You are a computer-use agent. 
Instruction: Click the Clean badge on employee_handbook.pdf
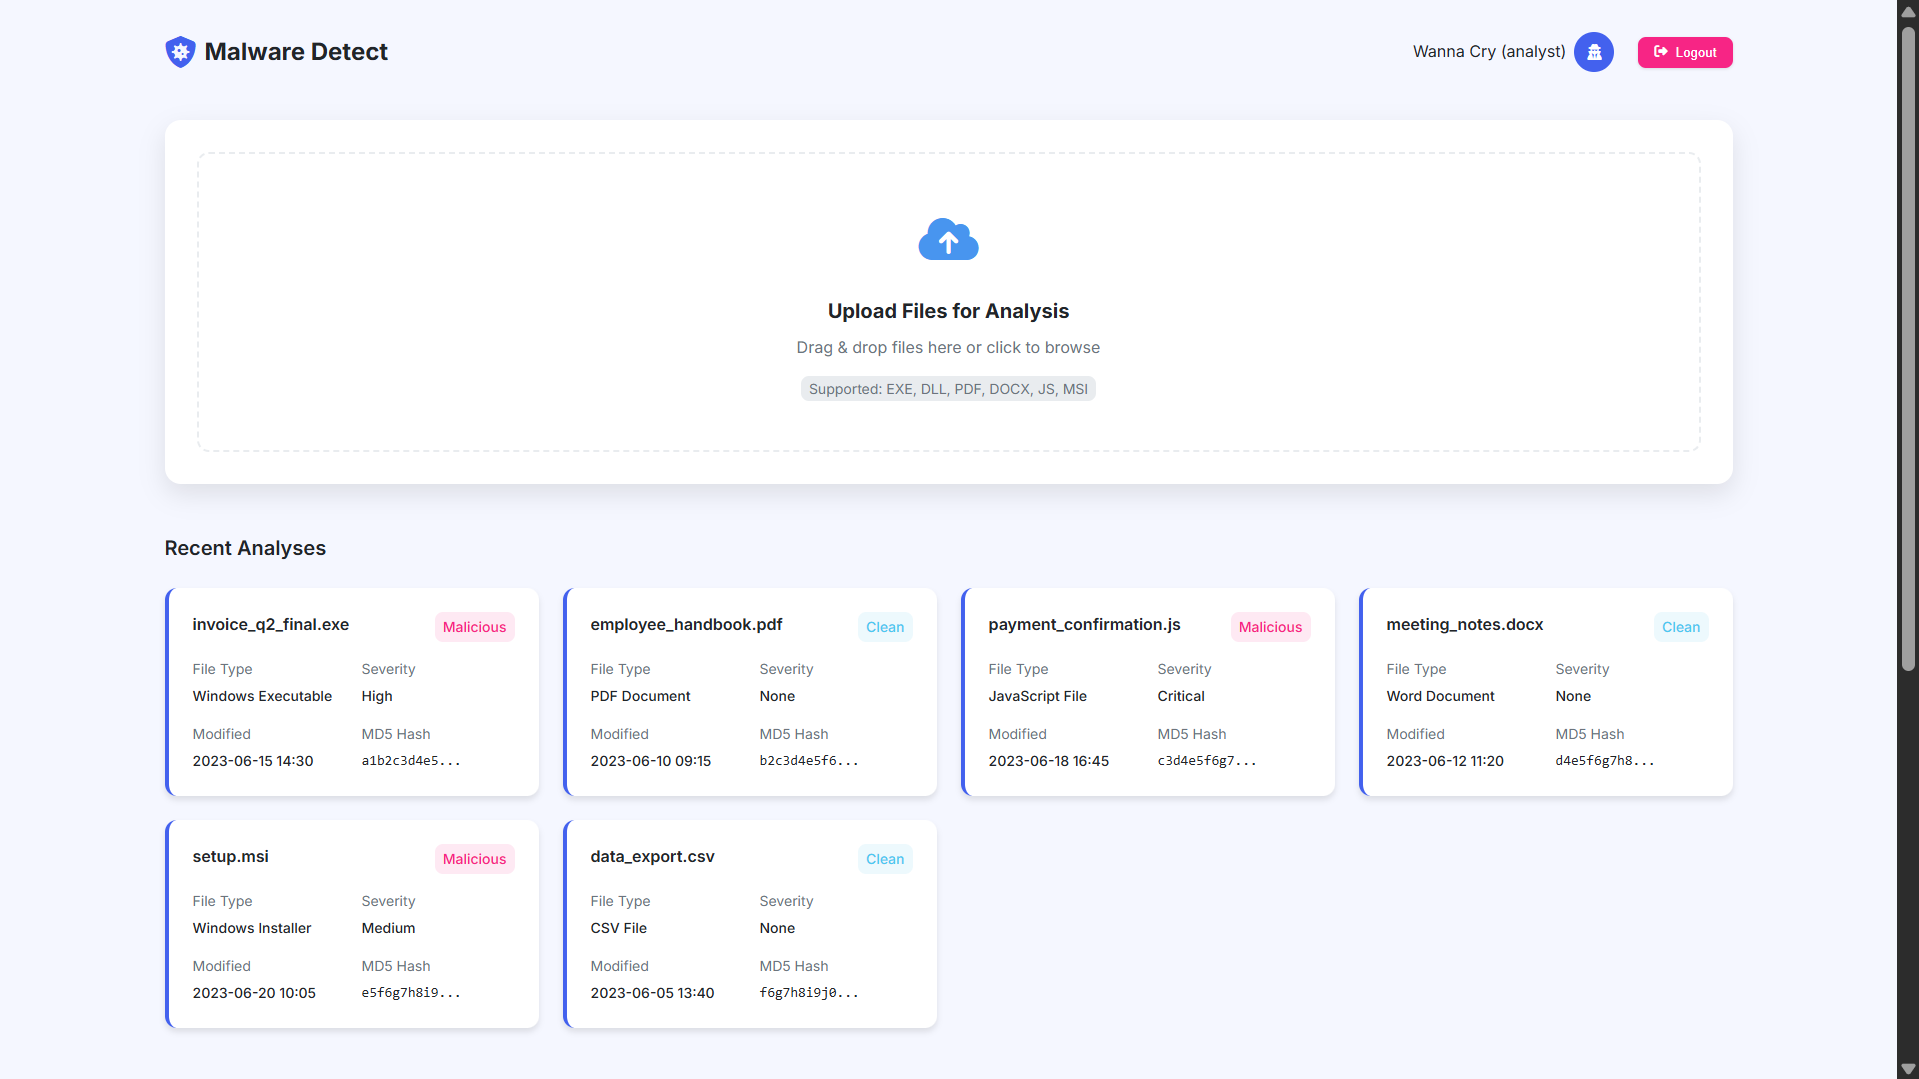(x=885, y=627)
